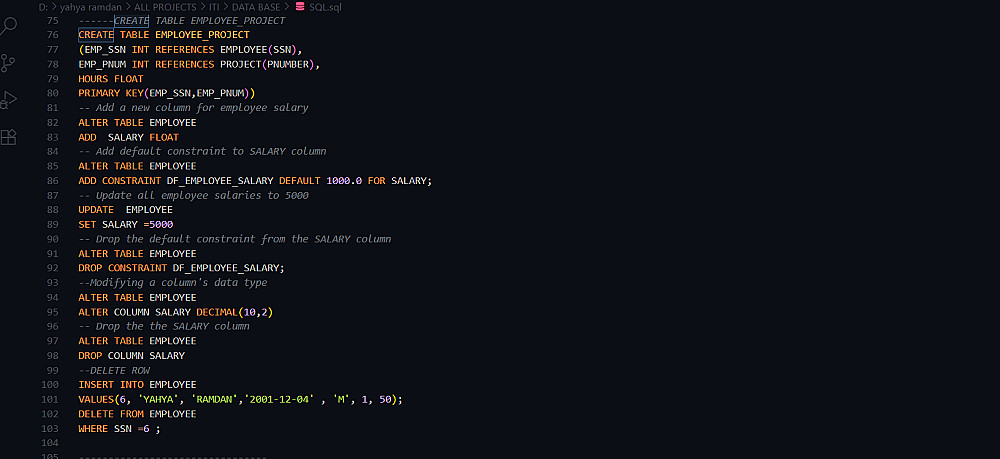
Task: Click 'PRIMARY KEY(EMP_SSN,EMP_PNUM)' text
Action: [166, 93]
